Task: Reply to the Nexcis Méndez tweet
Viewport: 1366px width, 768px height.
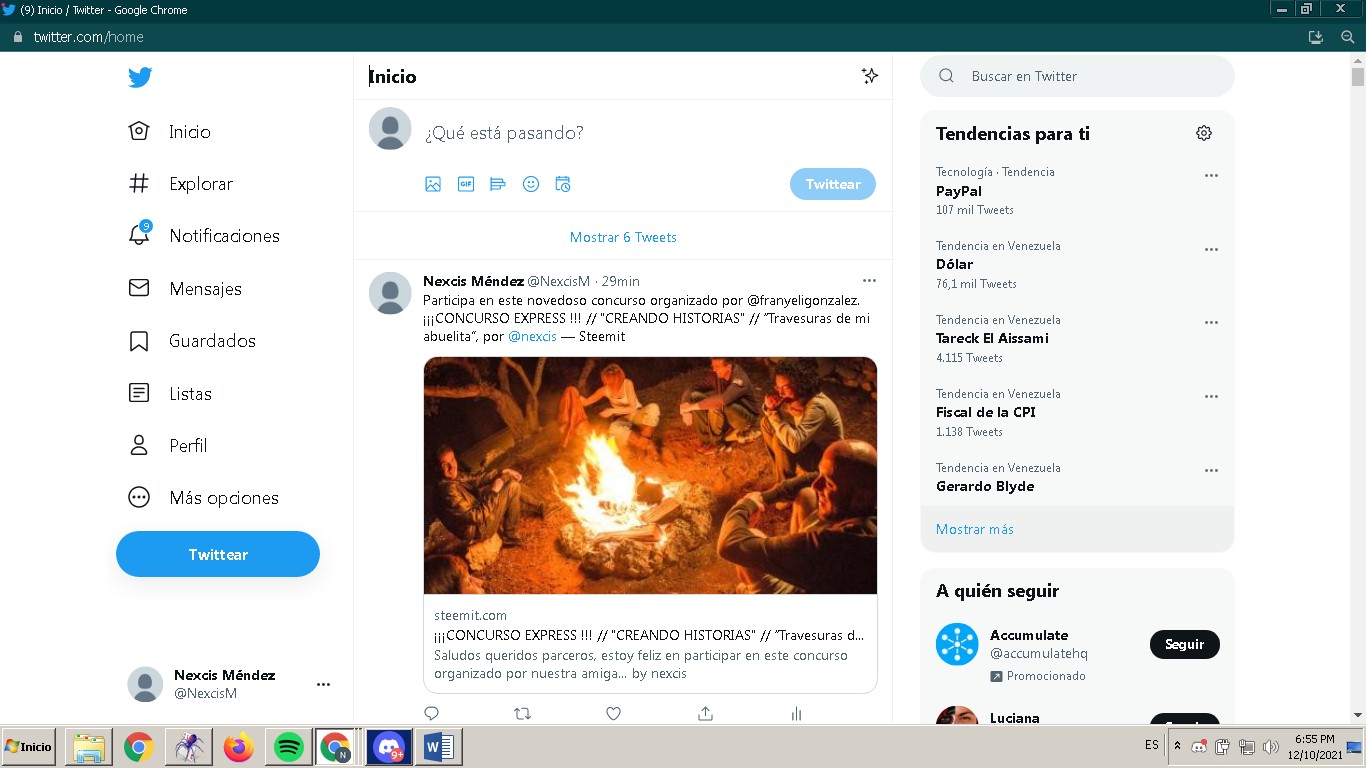Action: (432, 713)
